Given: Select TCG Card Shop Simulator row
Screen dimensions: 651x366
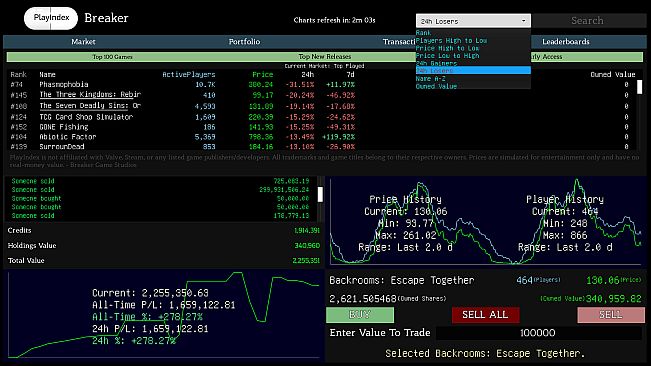Looking at the screenshot, I should pos(322,117).
